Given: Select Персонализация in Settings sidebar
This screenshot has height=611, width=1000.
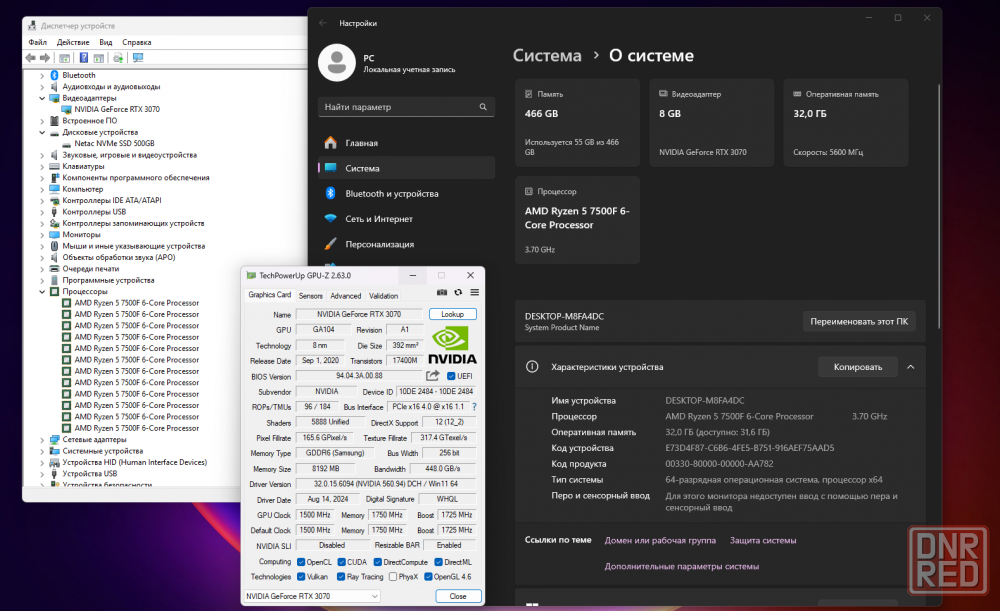Looking at the screenshot, I should 406,244.
